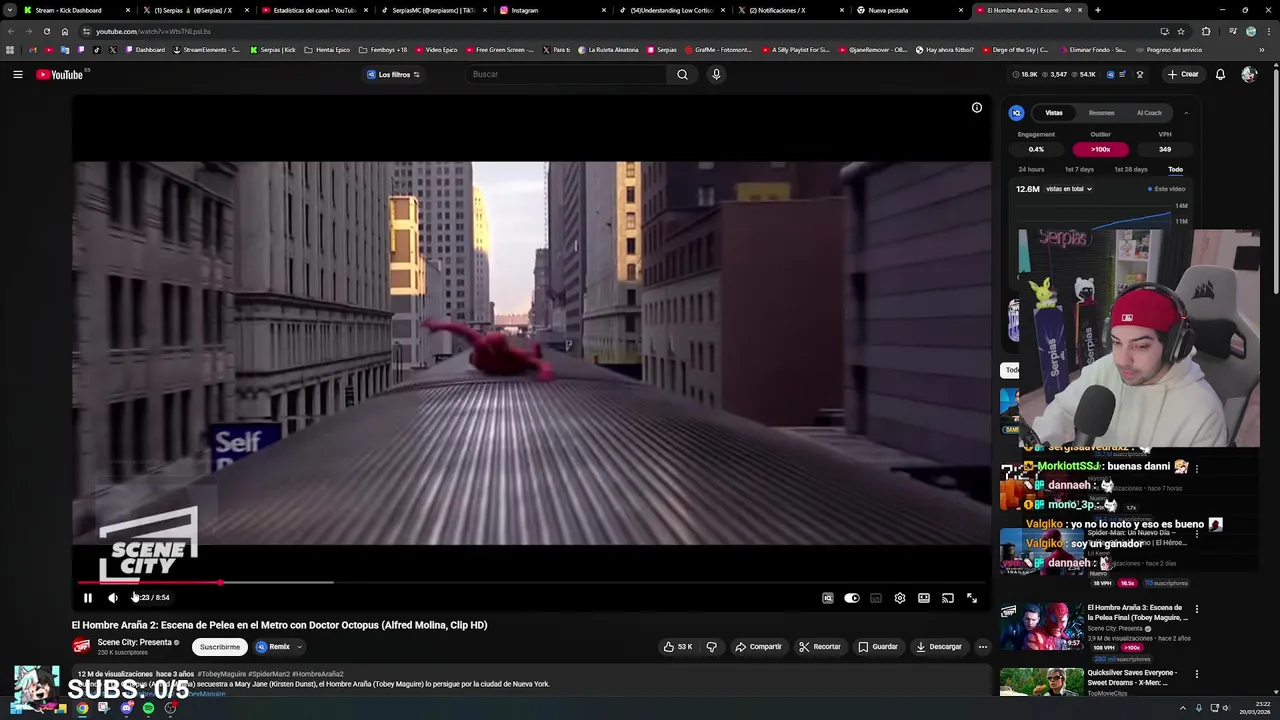Open Chrome from the taskbar
The height and width of the screenshot is (720, 1280).
[x=82, y=708]
